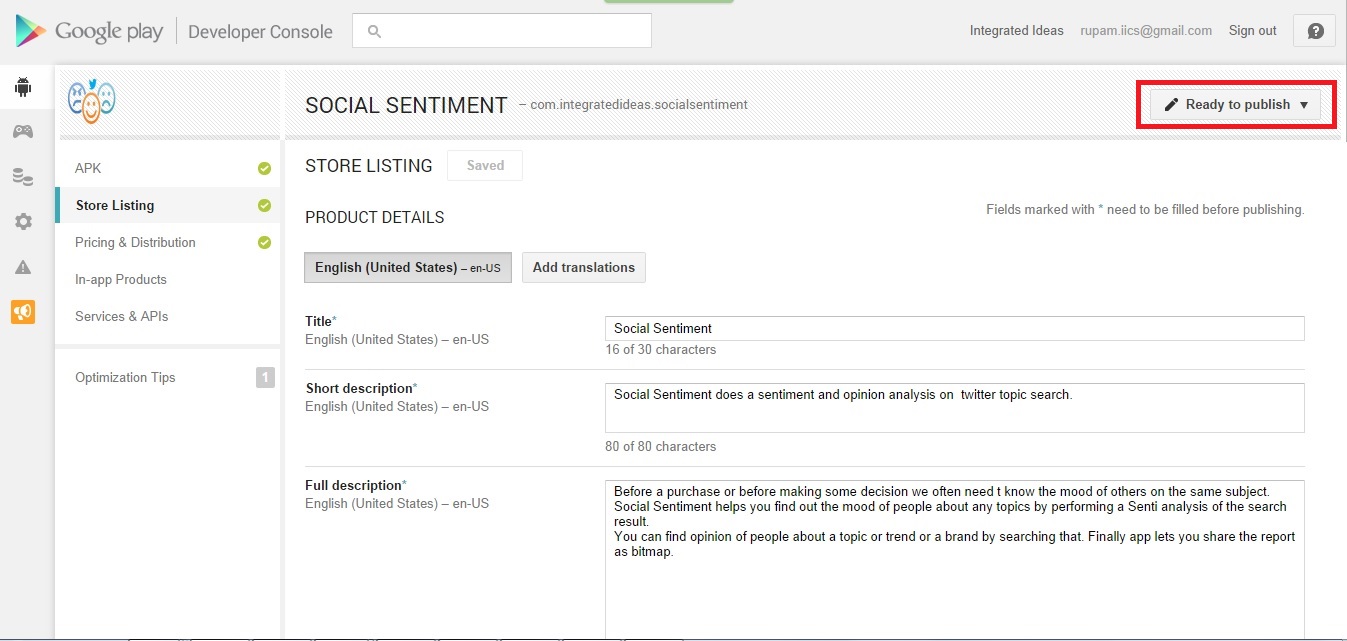Click the package name com.integratedideas.socialsentiment

639,105
